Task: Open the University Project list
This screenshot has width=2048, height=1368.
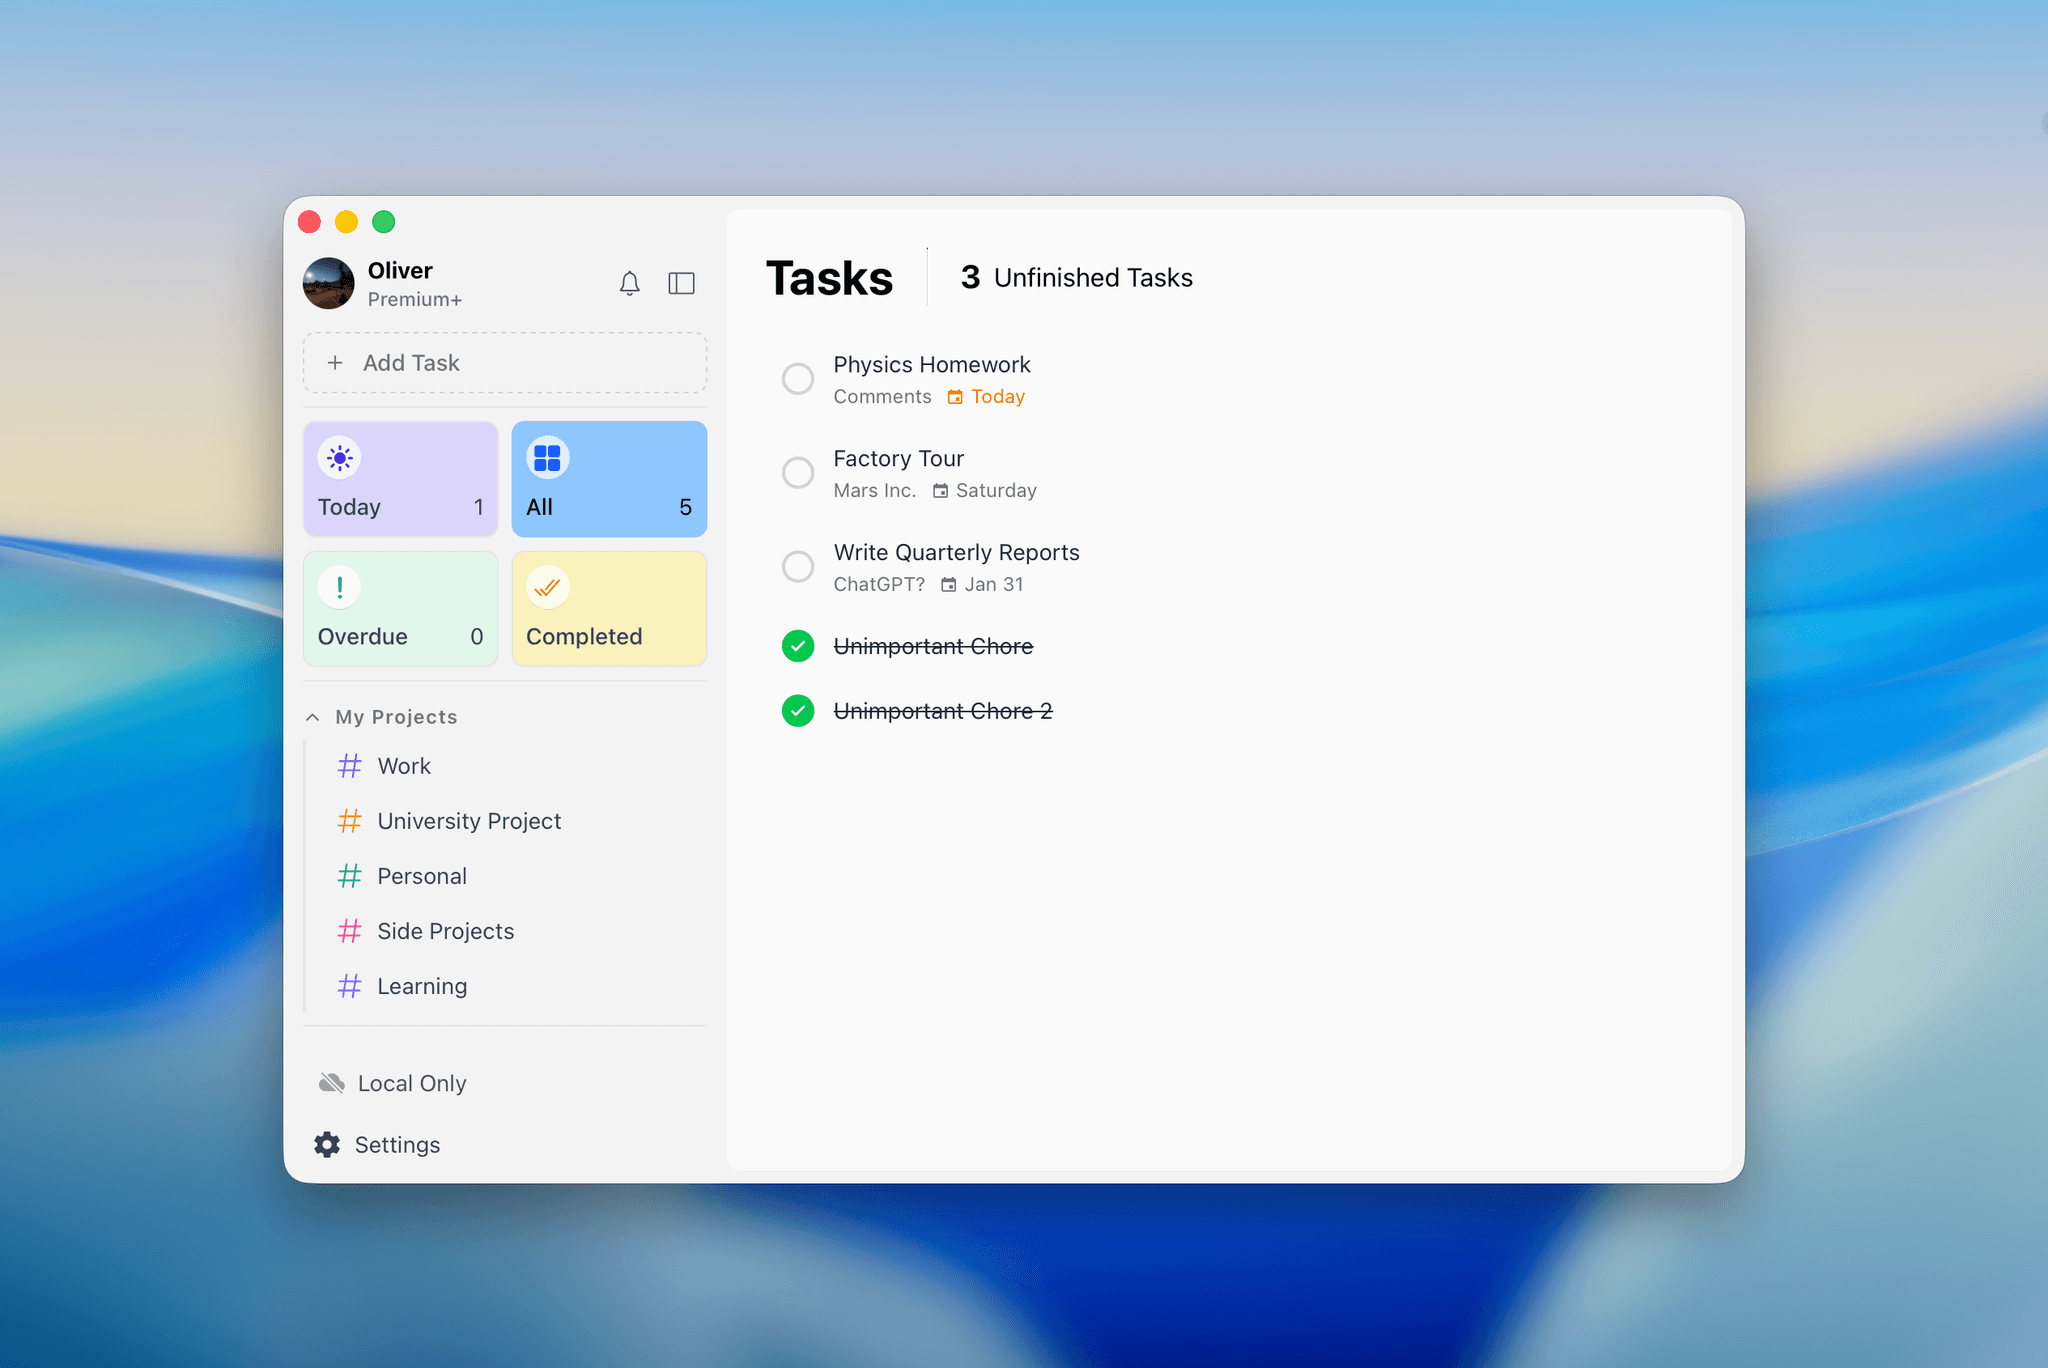Action: tap(469, 820)
